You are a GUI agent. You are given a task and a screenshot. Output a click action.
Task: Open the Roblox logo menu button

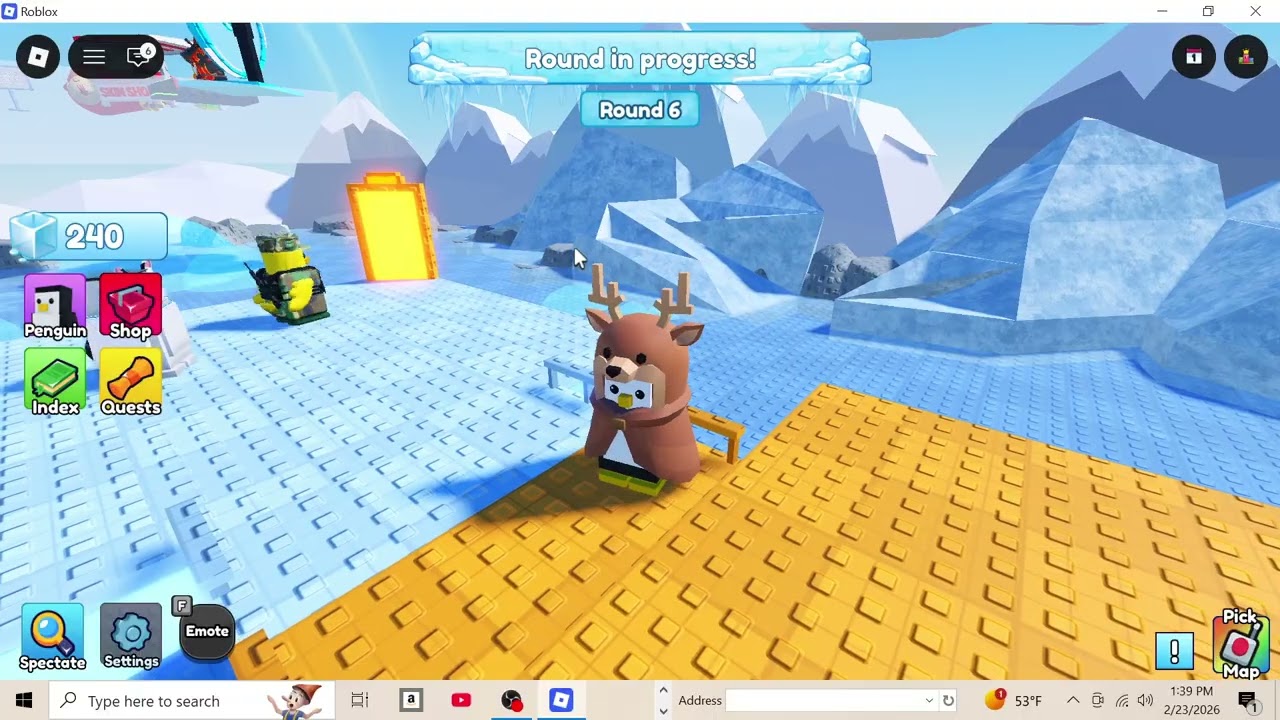[38, 56]
